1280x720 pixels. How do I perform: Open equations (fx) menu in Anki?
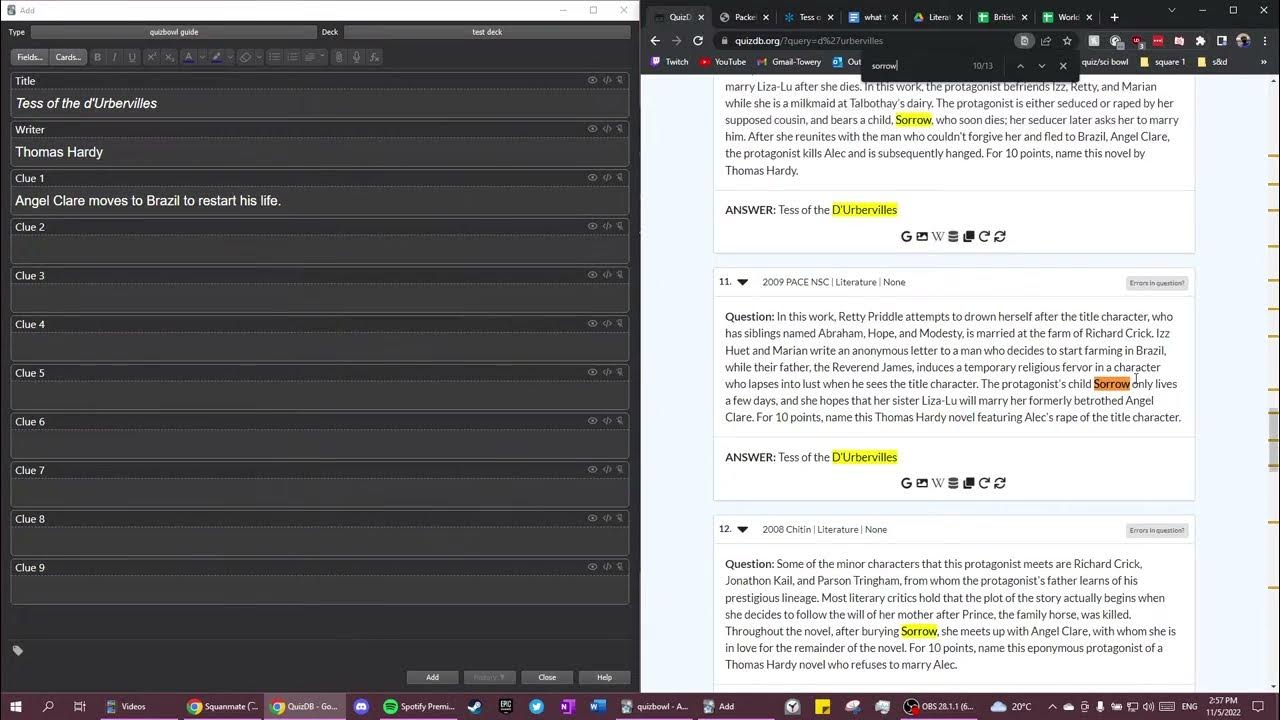coord(375,57)
